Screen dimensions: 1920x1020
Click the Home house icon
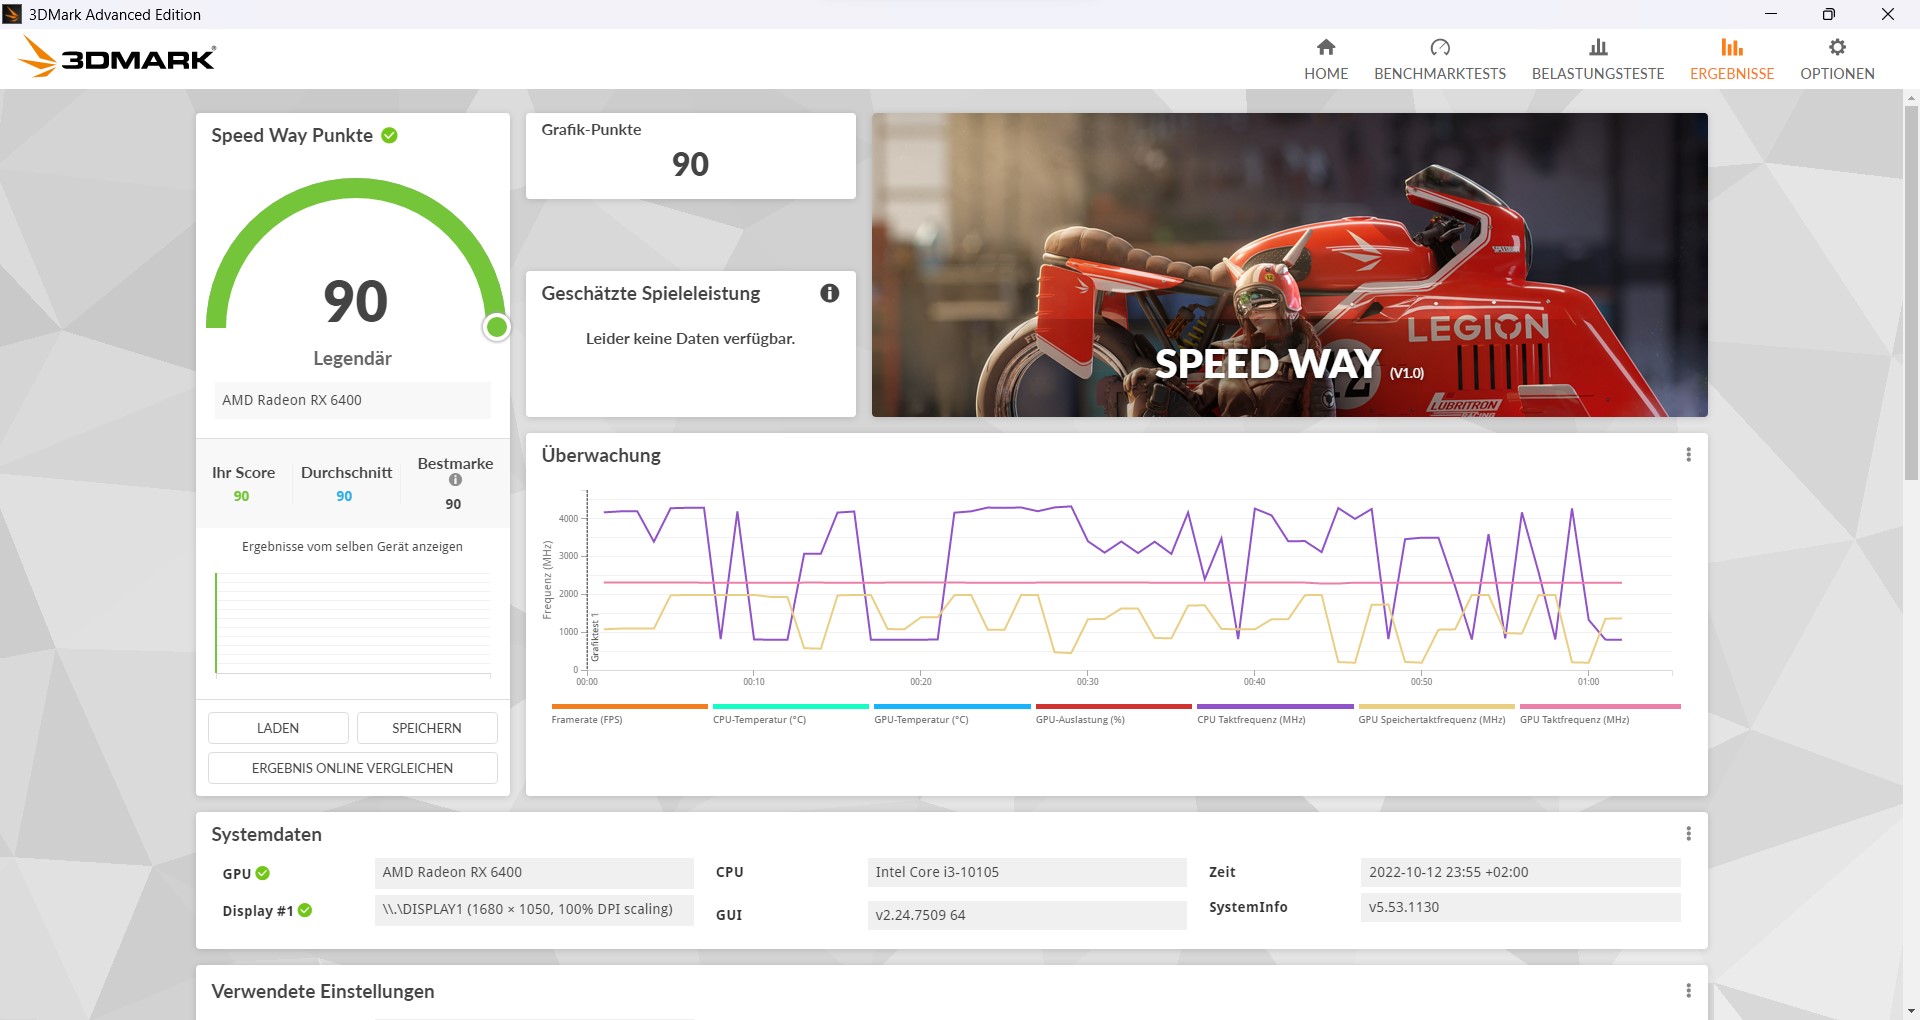(1326, 47)
